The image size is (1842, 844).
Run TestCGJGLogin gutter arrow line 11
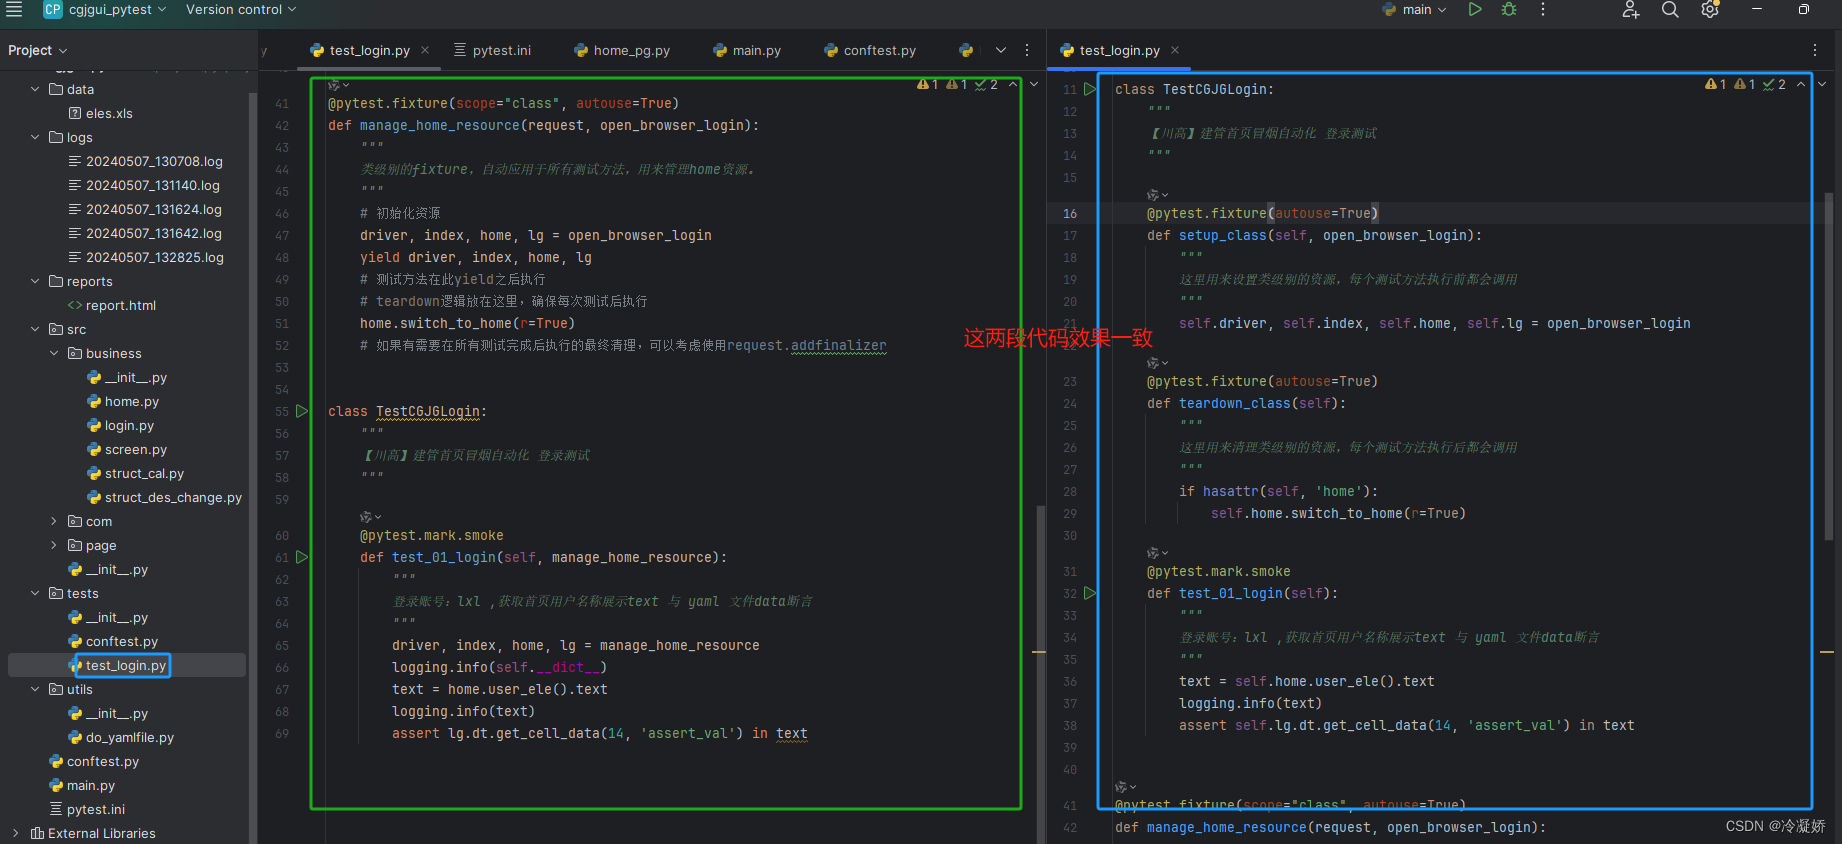pos(1090,89)
